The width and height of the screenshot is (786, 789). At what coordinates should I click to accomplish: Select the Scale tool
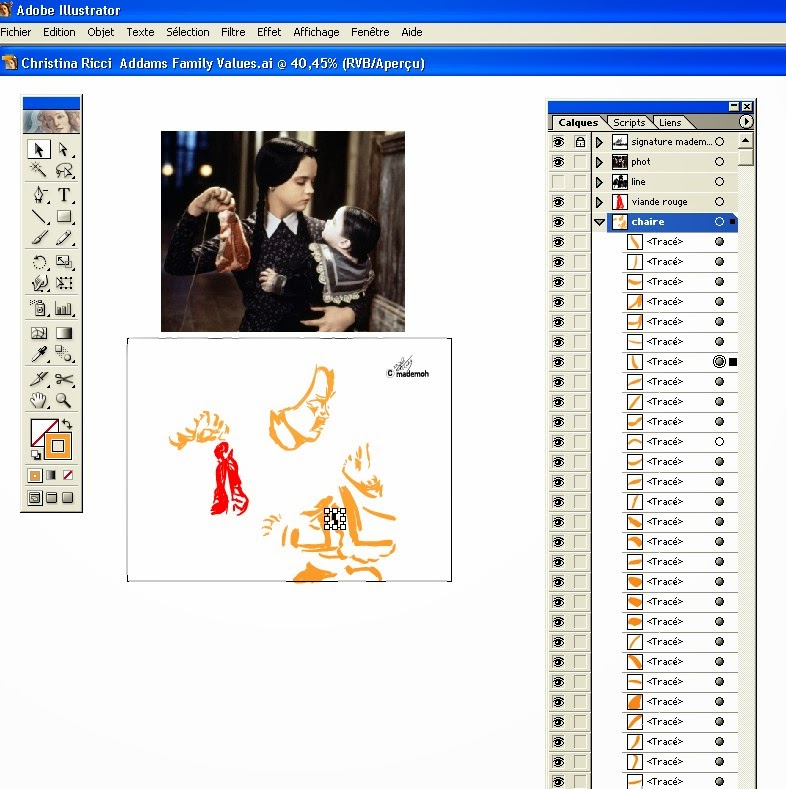pos(63,262)
